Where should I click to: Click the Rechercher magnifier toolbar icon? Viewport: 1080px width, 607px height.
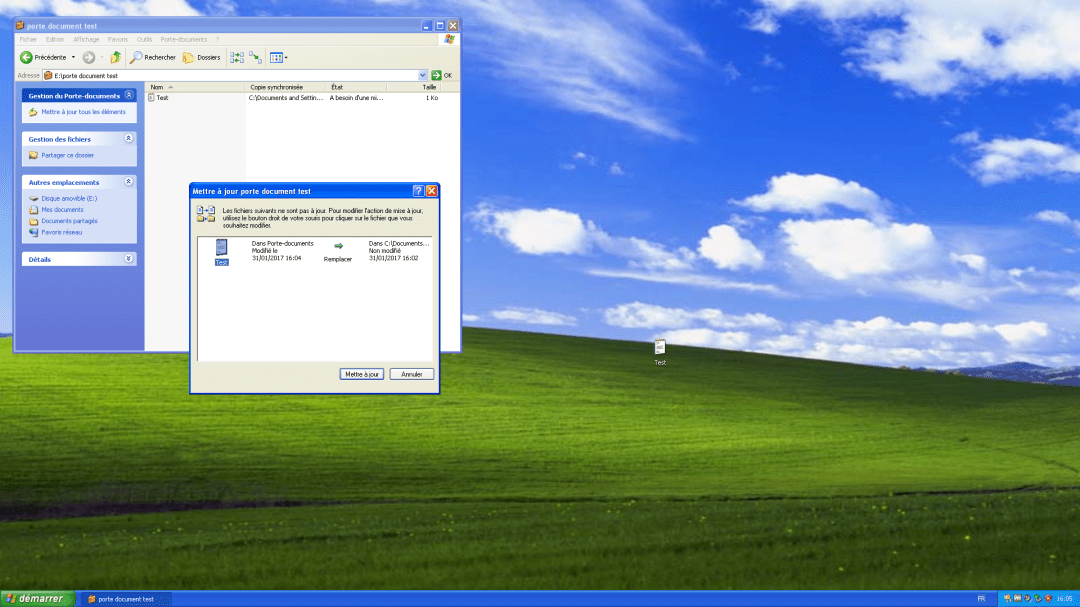point(137,57)
